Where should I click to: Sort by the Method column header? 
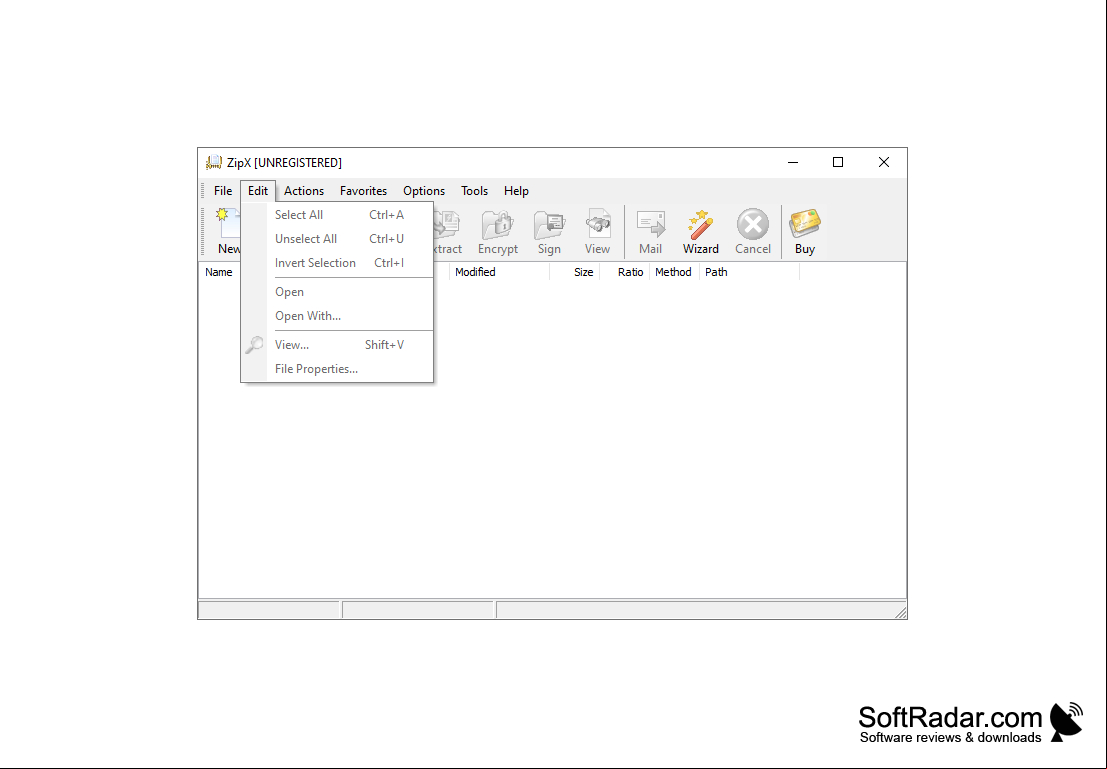(674, 272)
